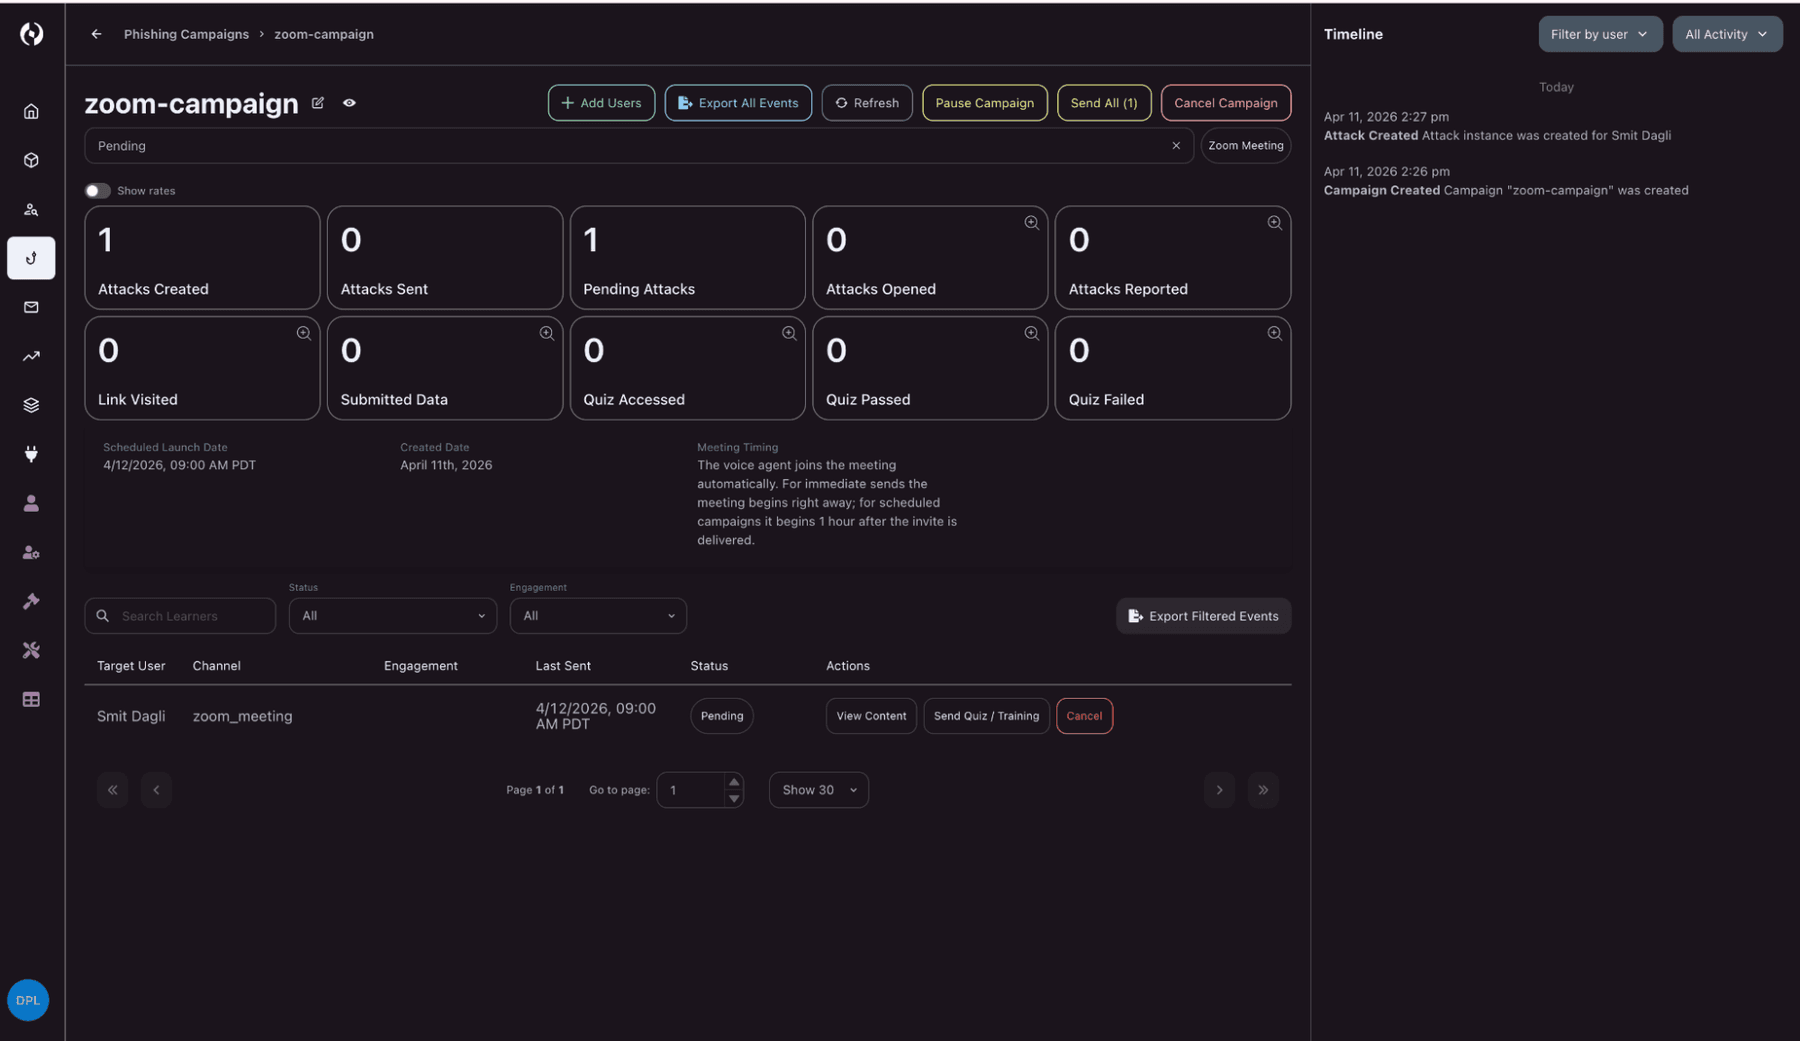
Task: Enable the Show rates toggle
Action: pos(97,190)
